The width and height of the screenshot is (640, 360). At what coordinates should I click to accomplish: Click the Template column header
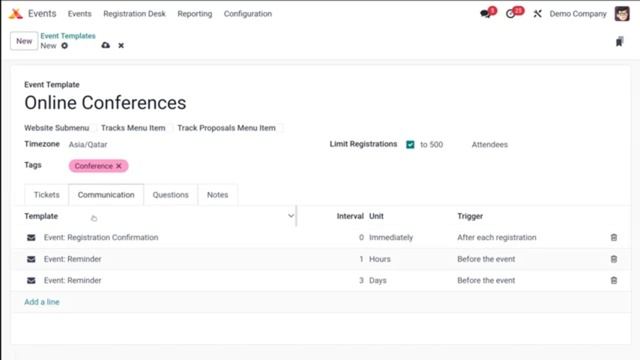pos(41,216)
